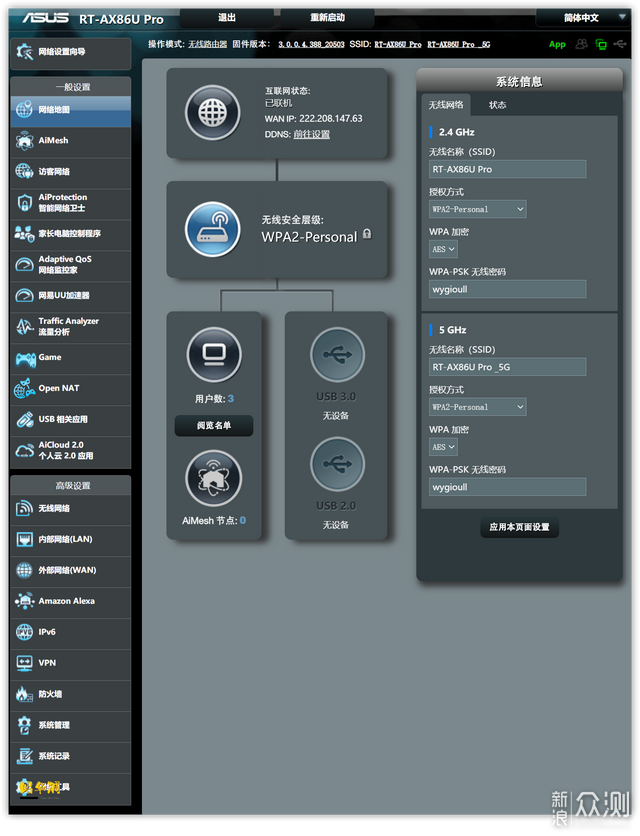Viewport: 640px width, 836px height.
Task: Open 2.4 GHz 授权方式 dropdown
Action: (477, 209)
